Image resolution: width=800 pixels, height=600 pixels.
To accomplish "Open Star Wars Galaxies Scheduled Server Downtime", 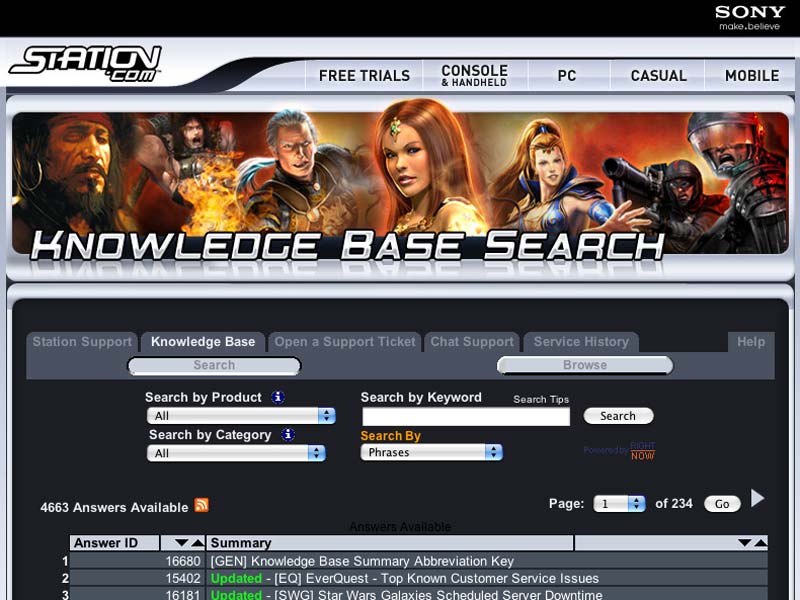I will 406,594.
